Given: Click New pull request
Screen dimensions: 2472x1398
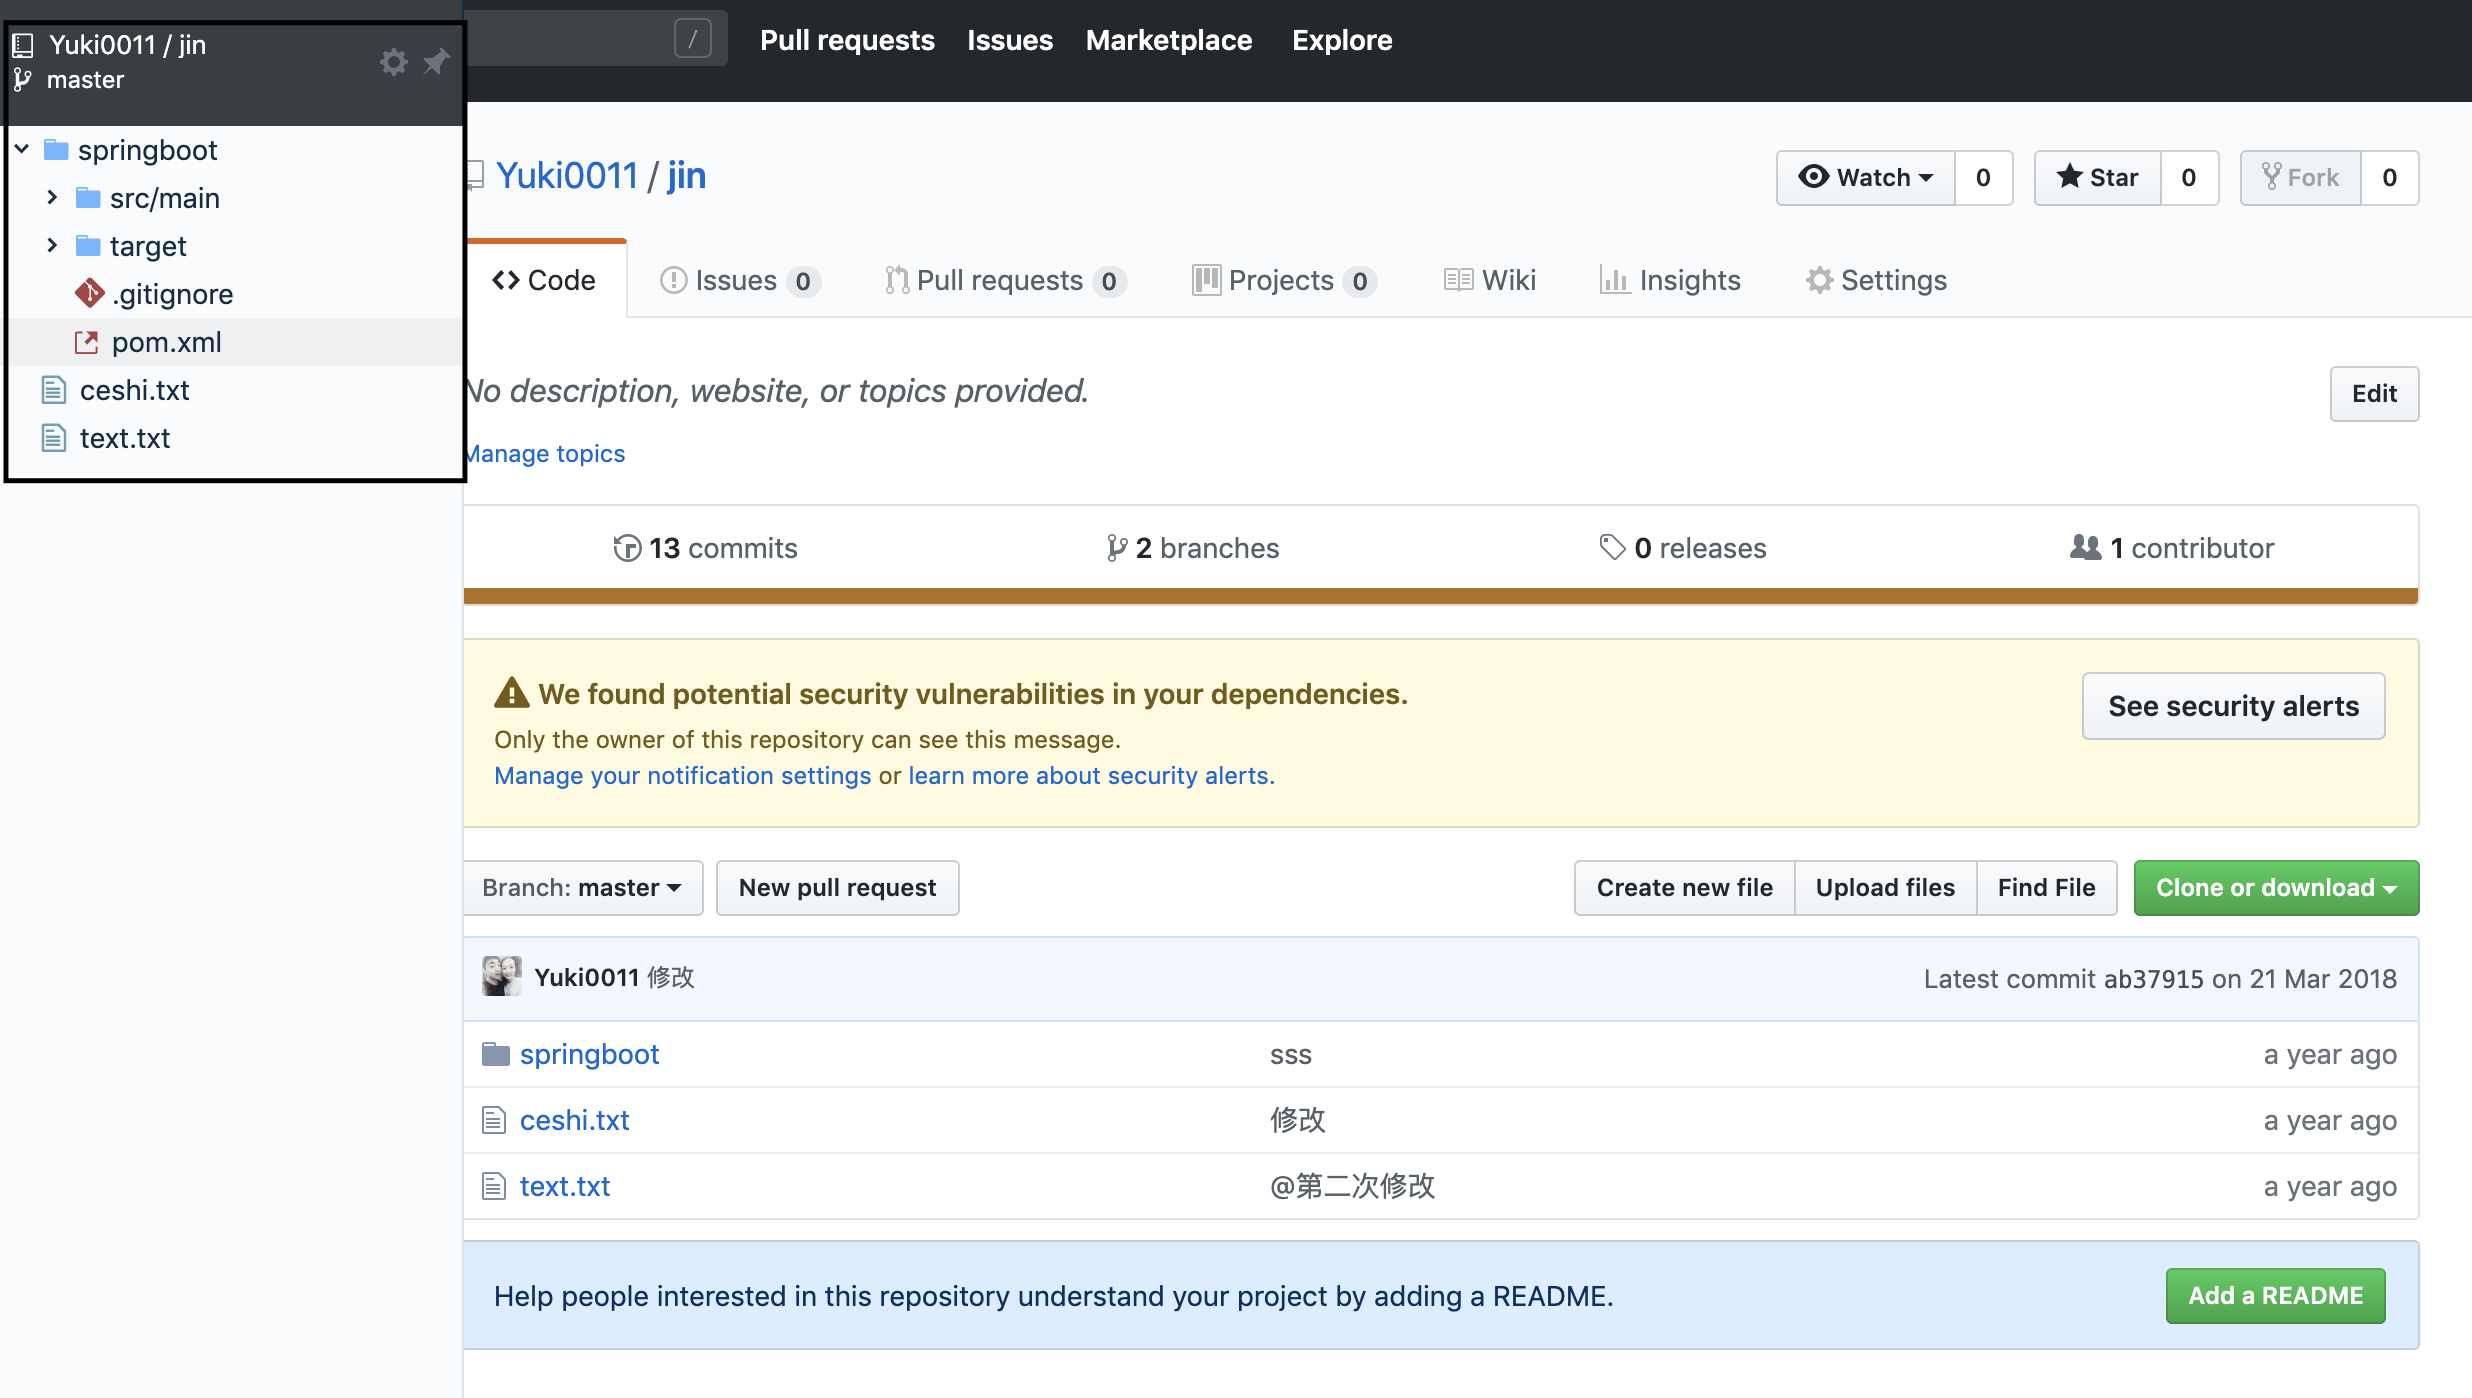Looking at the screenshot, I should click(838, 888).
